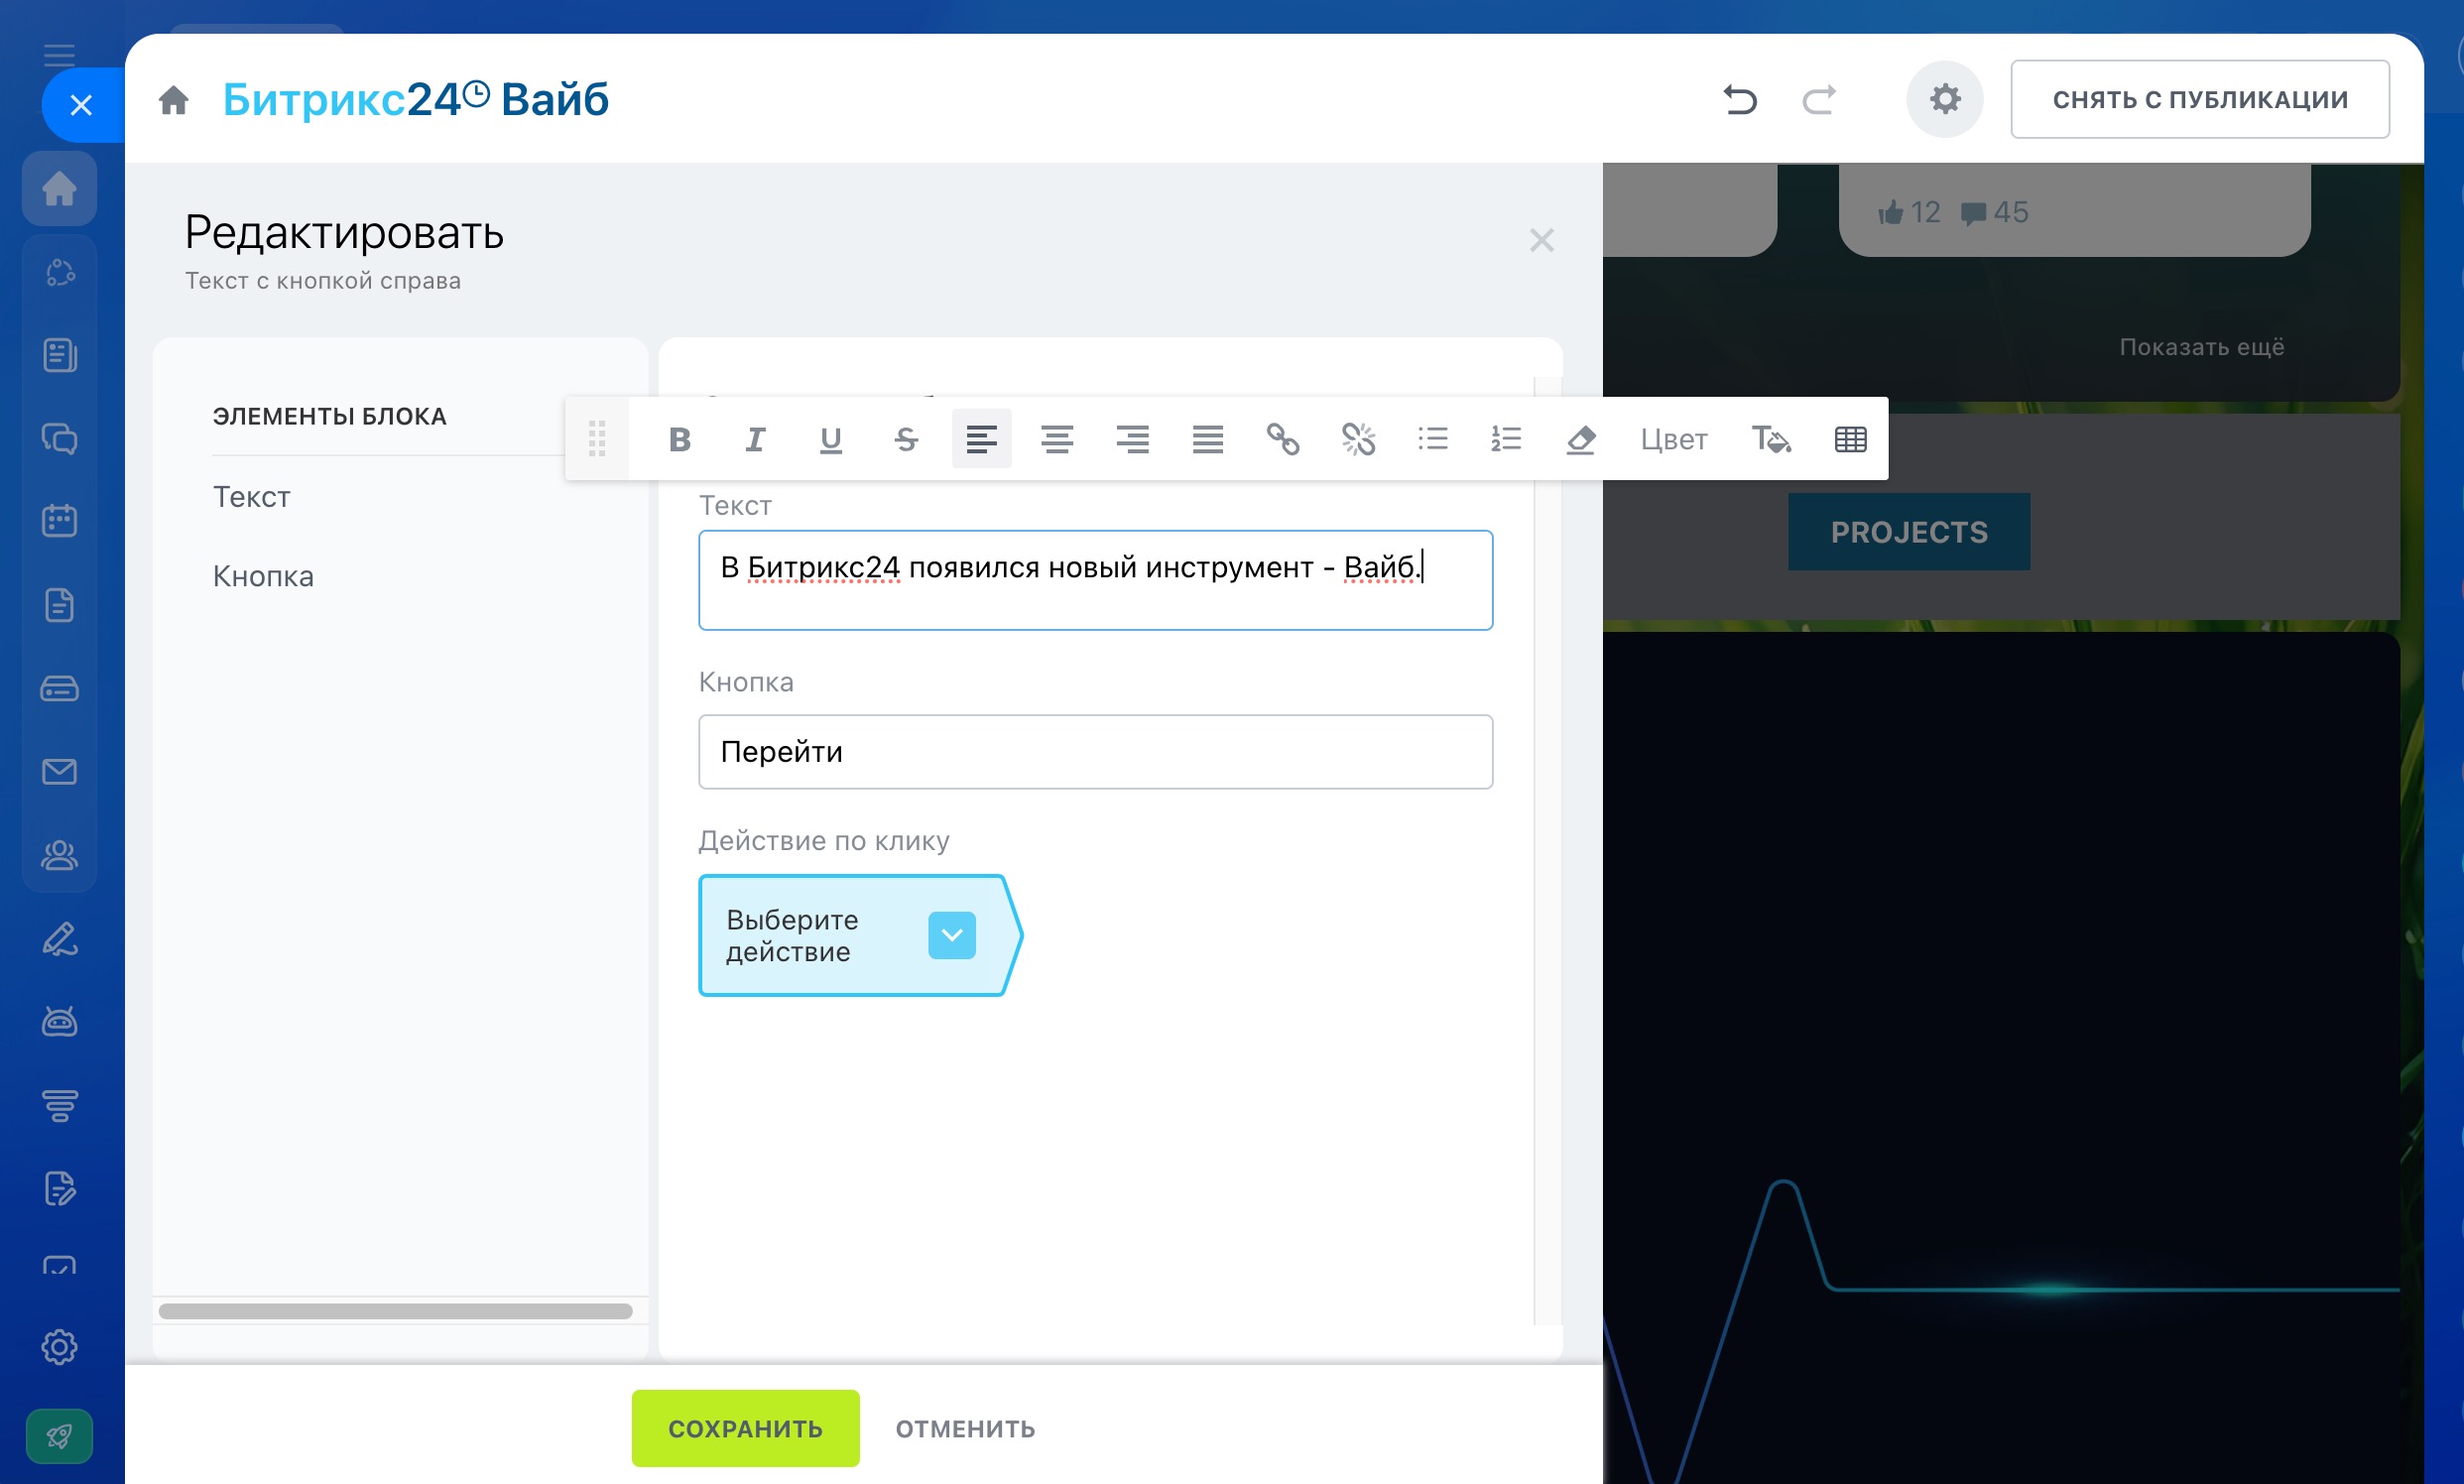Close slider with blue X button

tap(82, 105)
